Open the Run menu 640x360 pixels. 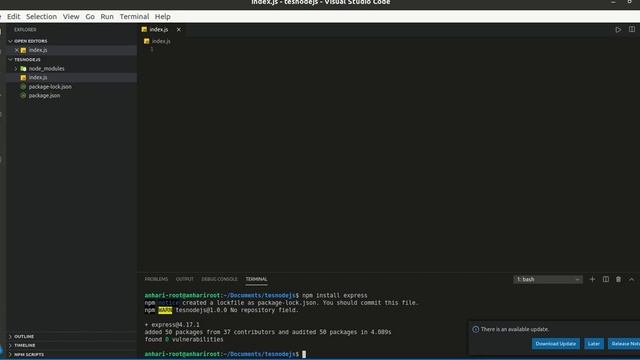107,17
